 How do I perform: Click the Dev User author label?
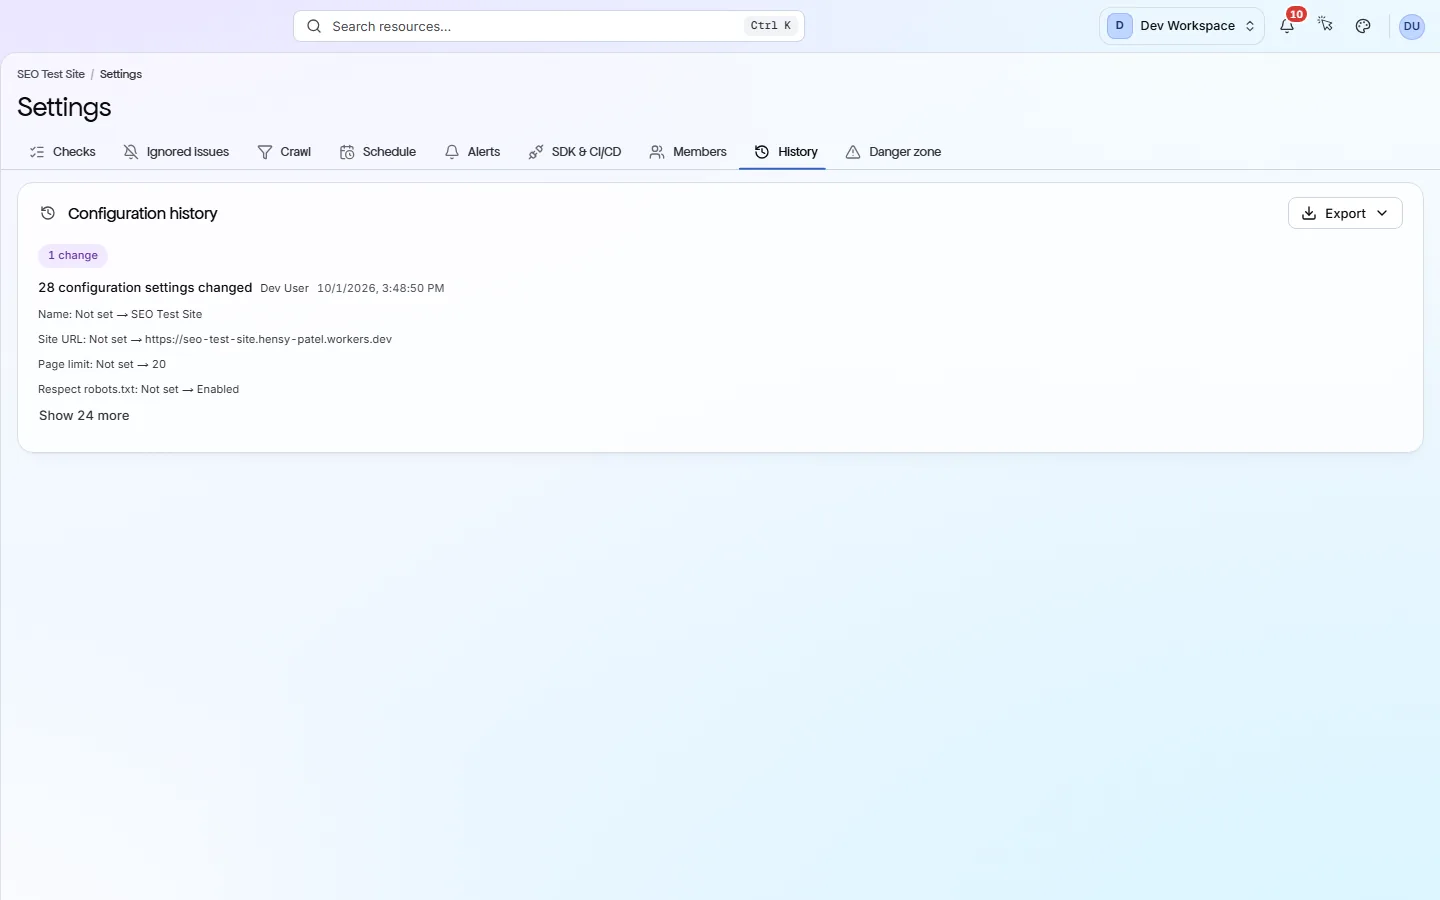pos(285,288)
